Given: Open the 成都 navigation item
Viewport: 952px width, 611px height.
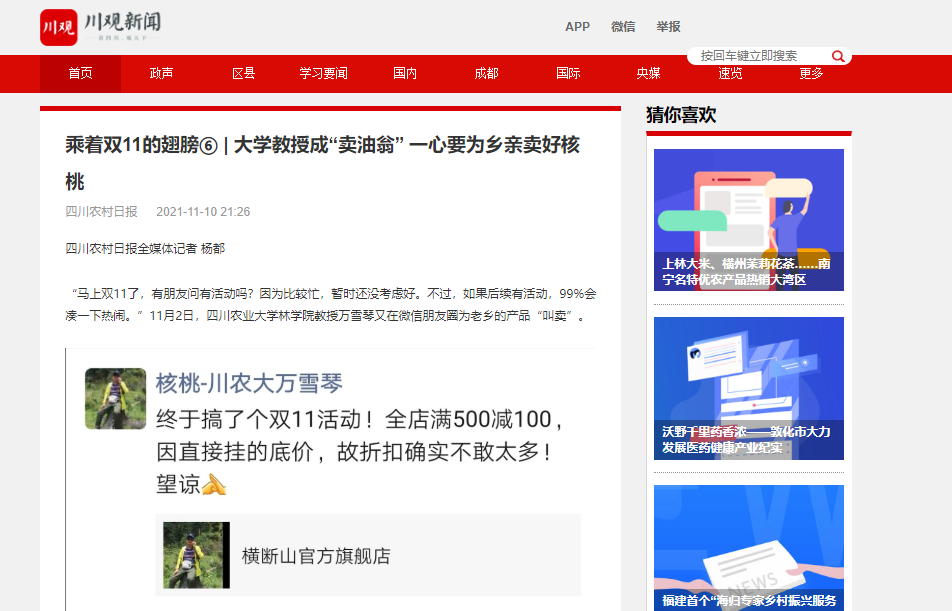Looking at the screenshot, I should [486, 73].
